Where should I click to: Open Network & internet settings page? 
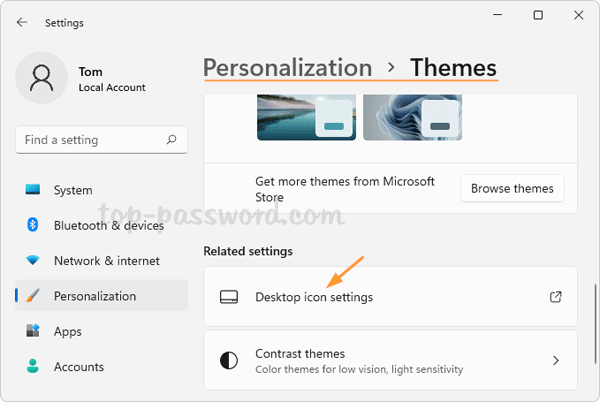(106, 261)
